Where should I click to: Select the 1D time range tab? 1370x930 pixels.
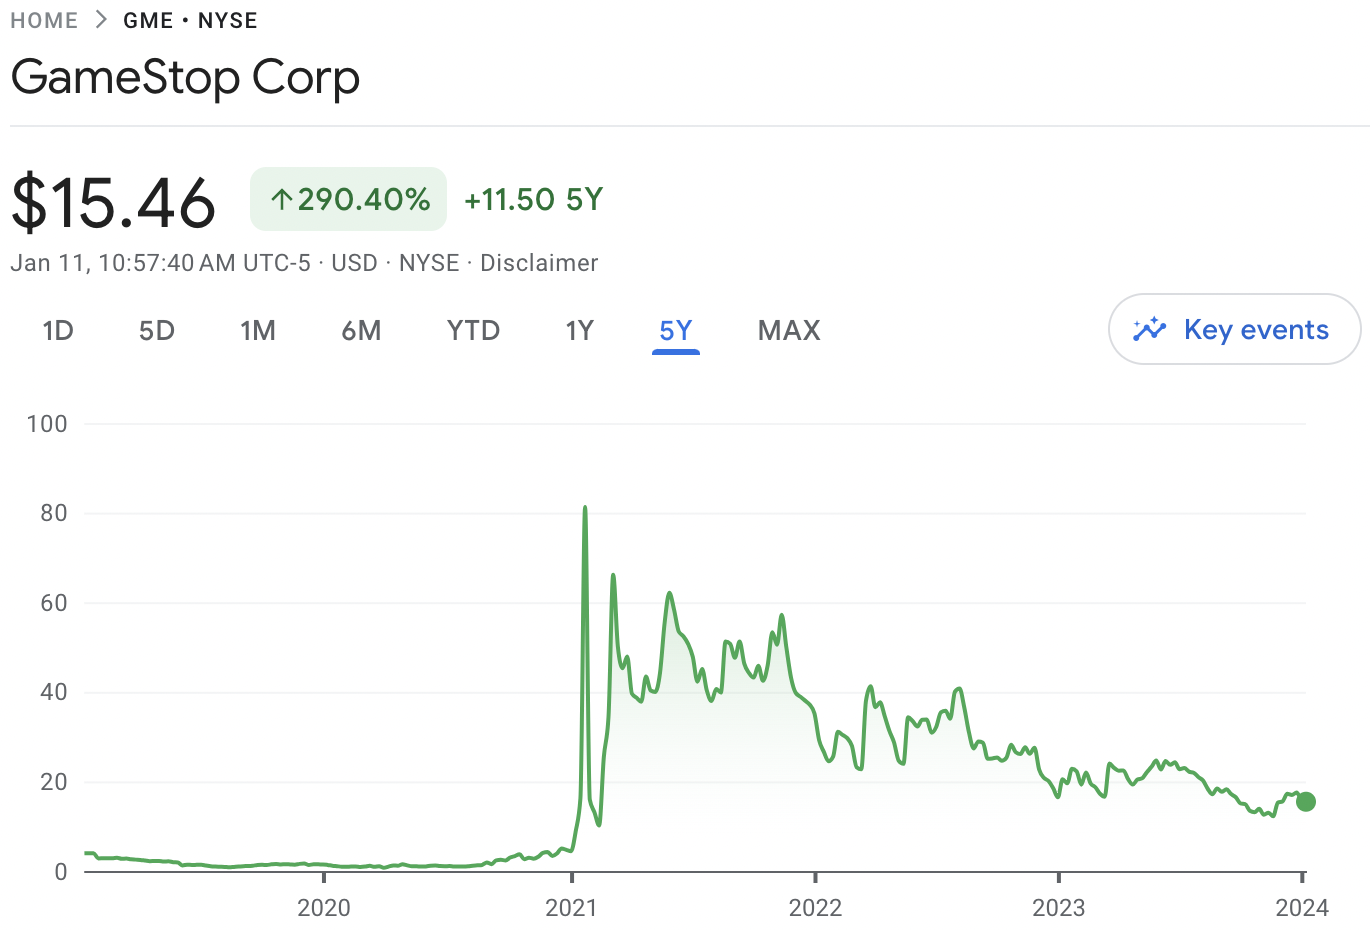[58, 331]
